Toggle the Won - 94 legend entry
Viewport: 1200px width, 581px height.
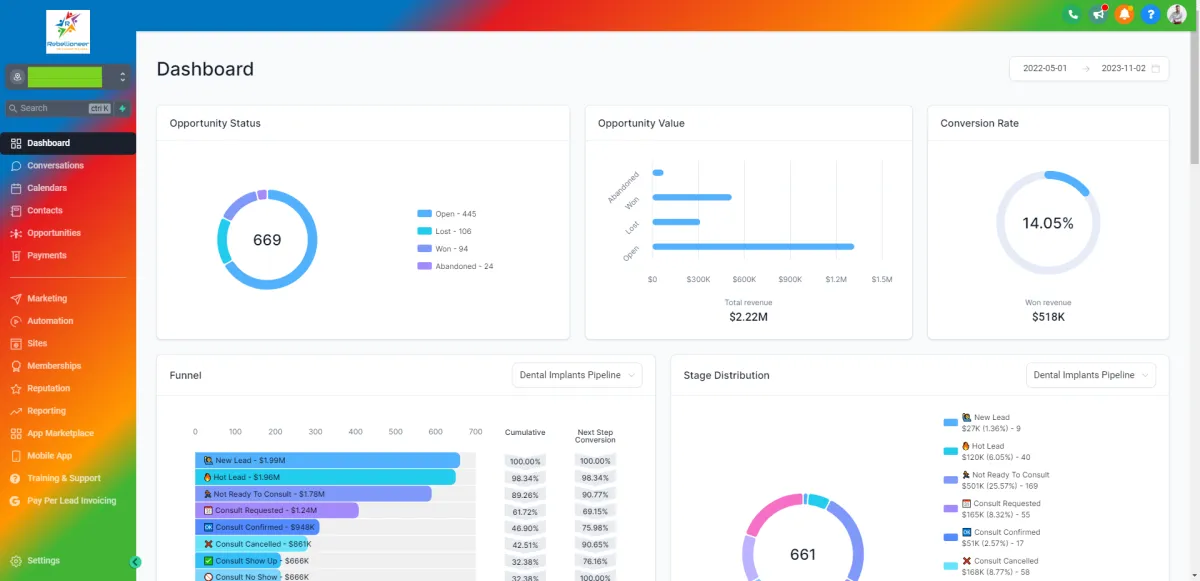click(442, 249)
